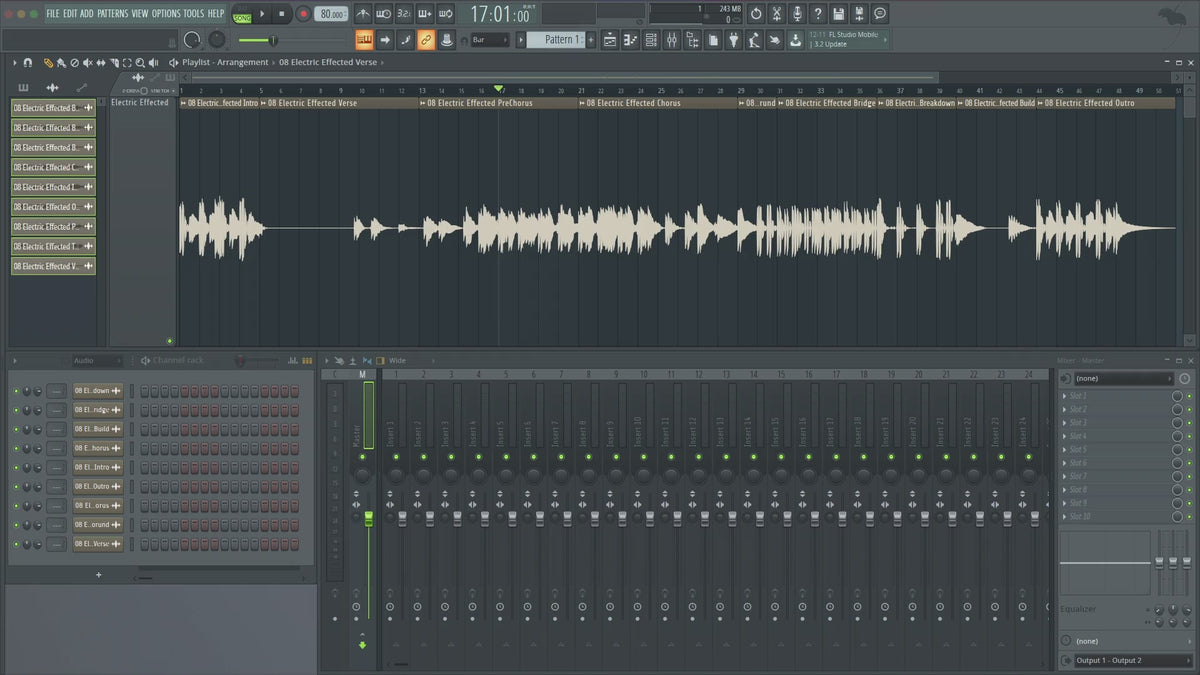1200x675 pixels.
Task: Open the OPTIONS menu
Action: [166, 13]
